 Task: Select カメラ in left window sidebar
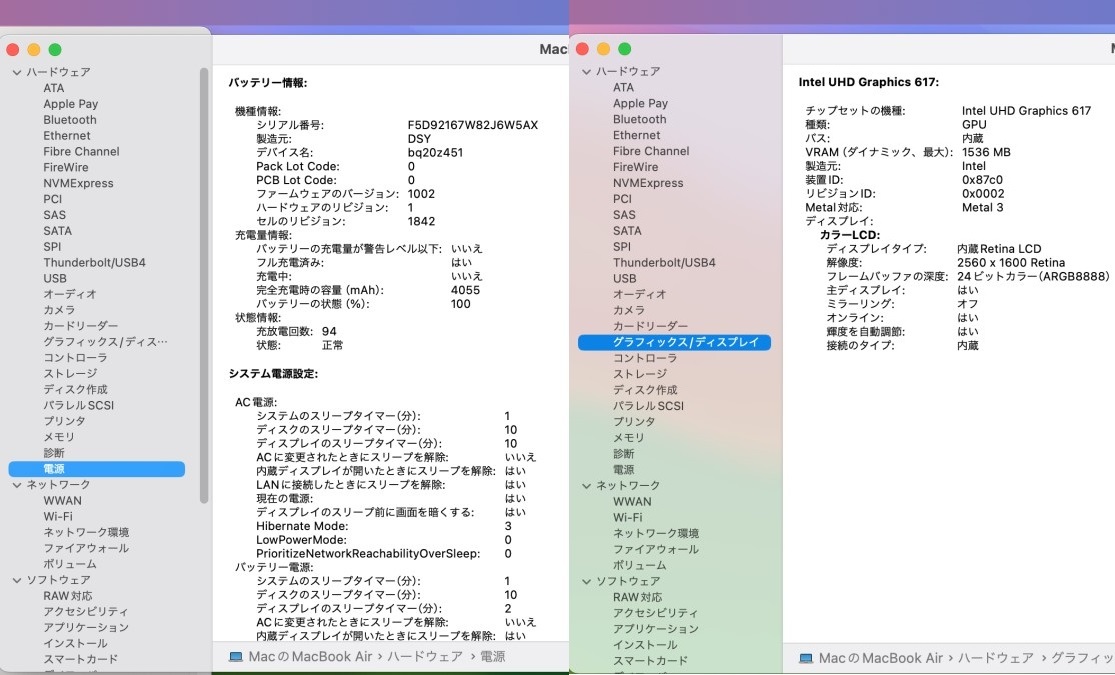59,310
